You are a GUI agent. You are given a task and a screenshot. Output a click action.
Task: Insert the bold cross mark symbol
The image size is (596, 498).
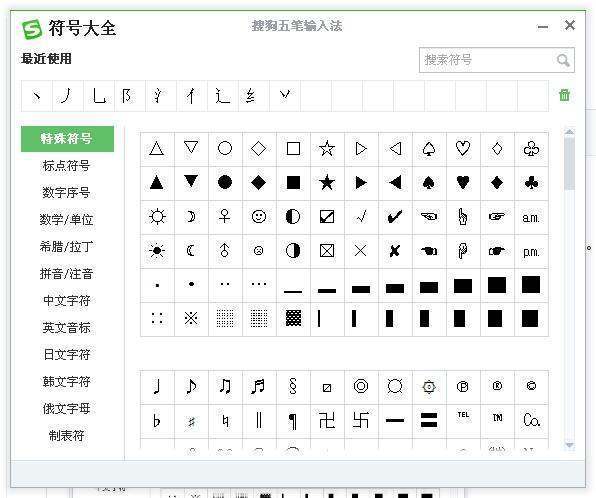click(395, 251)
